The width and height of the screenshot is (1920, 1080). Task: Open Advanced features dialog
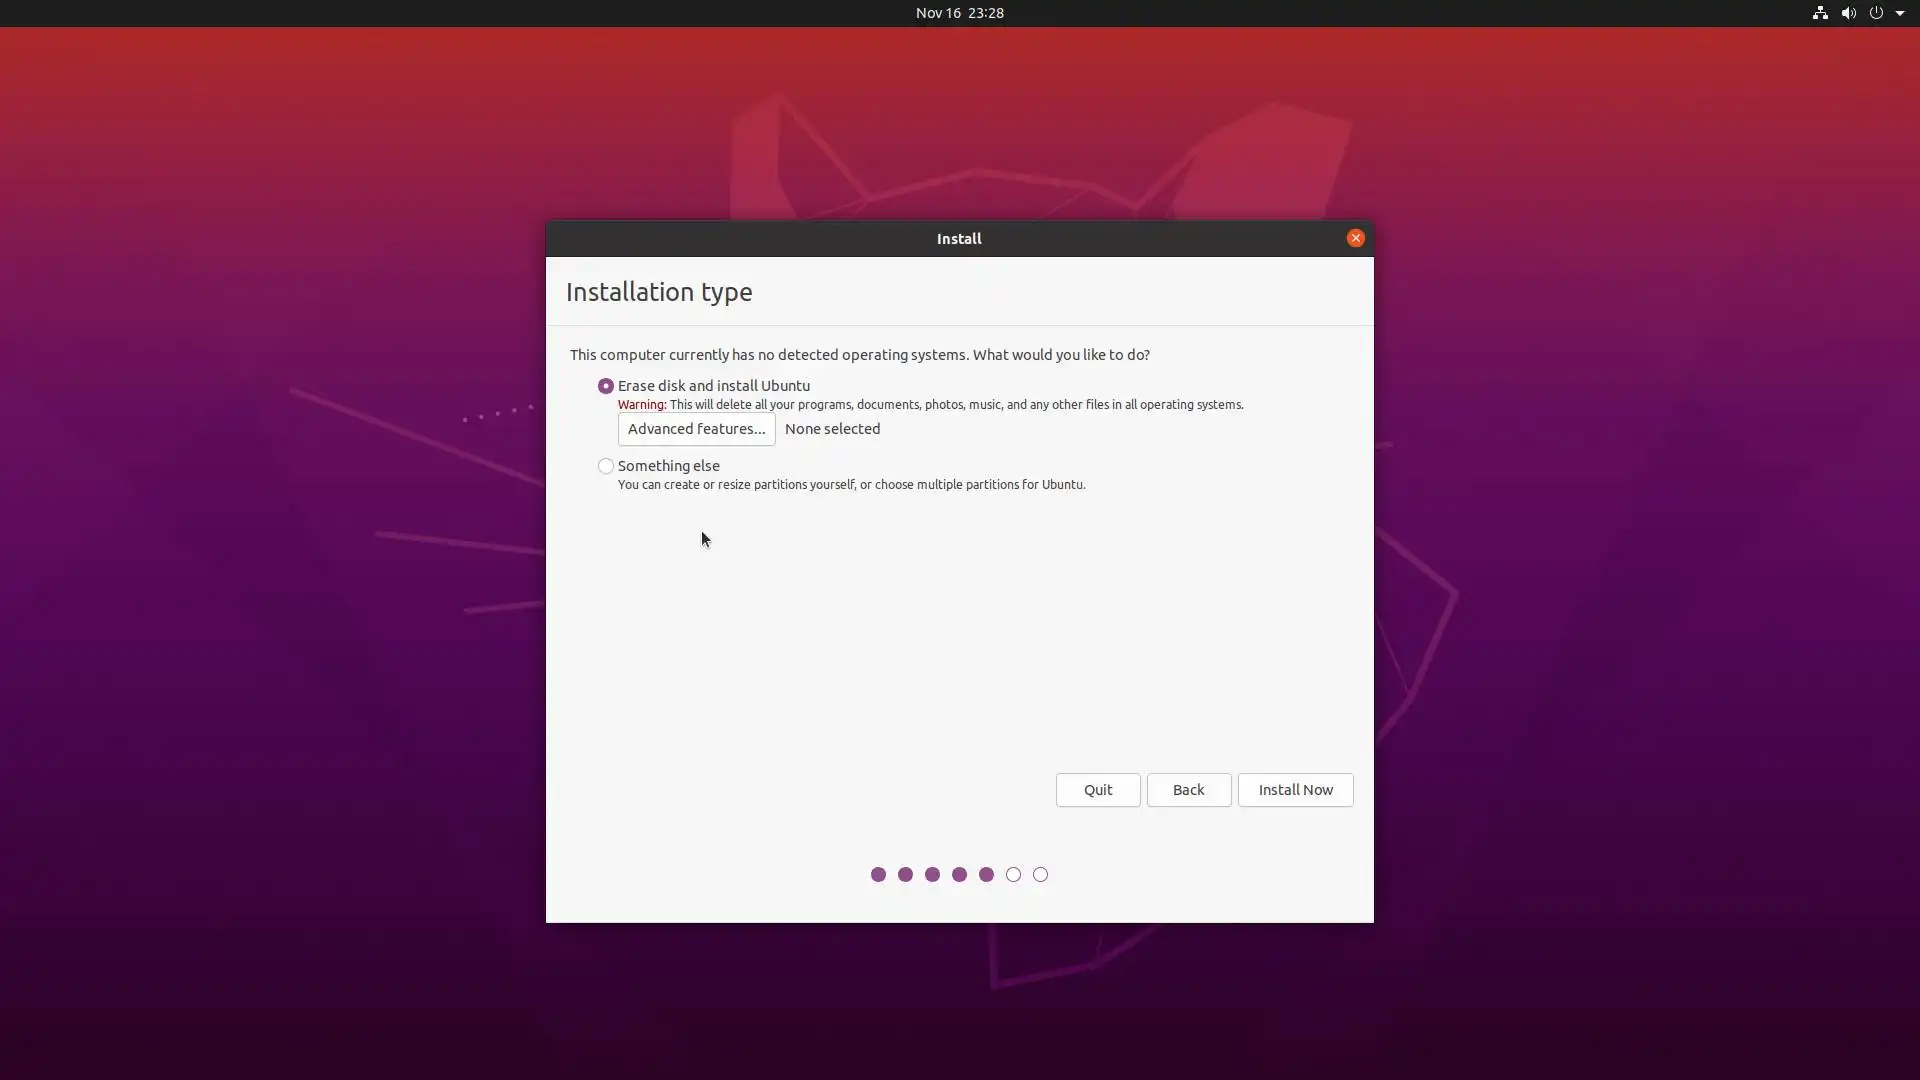point(696,429)
